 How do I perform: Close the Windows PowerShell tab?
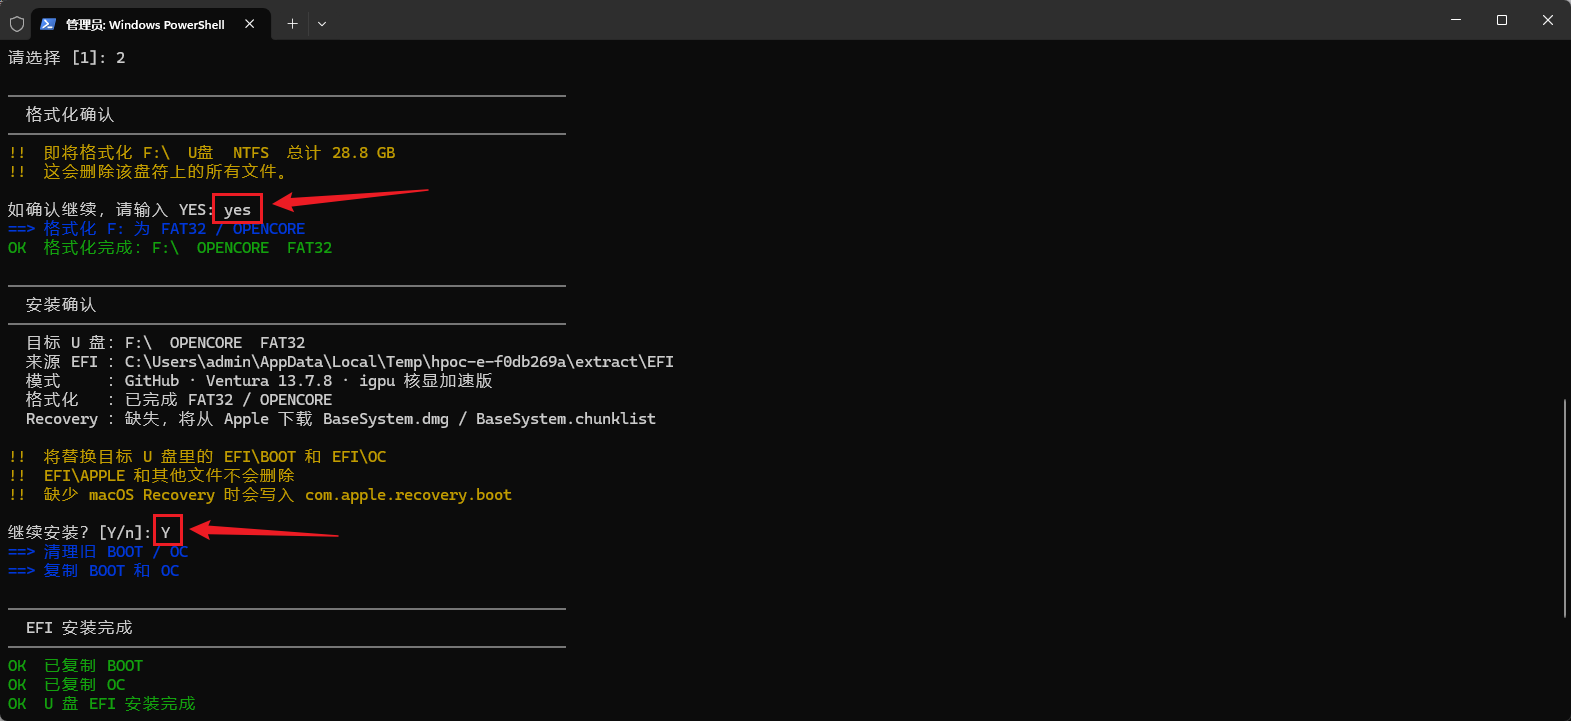click(x=250, y=24)
